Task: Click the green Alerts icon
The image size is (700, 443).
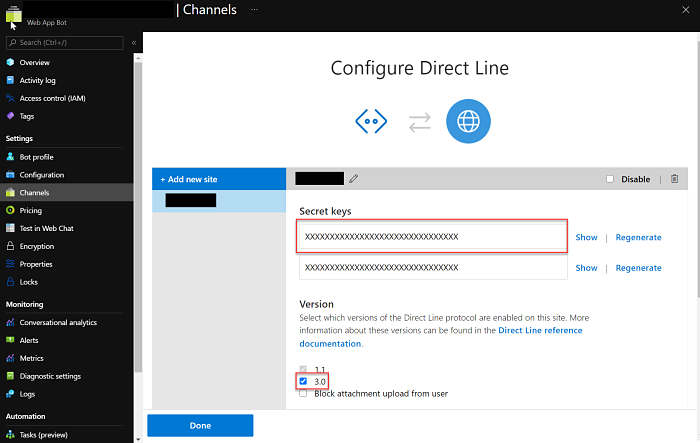Action: 10,340
